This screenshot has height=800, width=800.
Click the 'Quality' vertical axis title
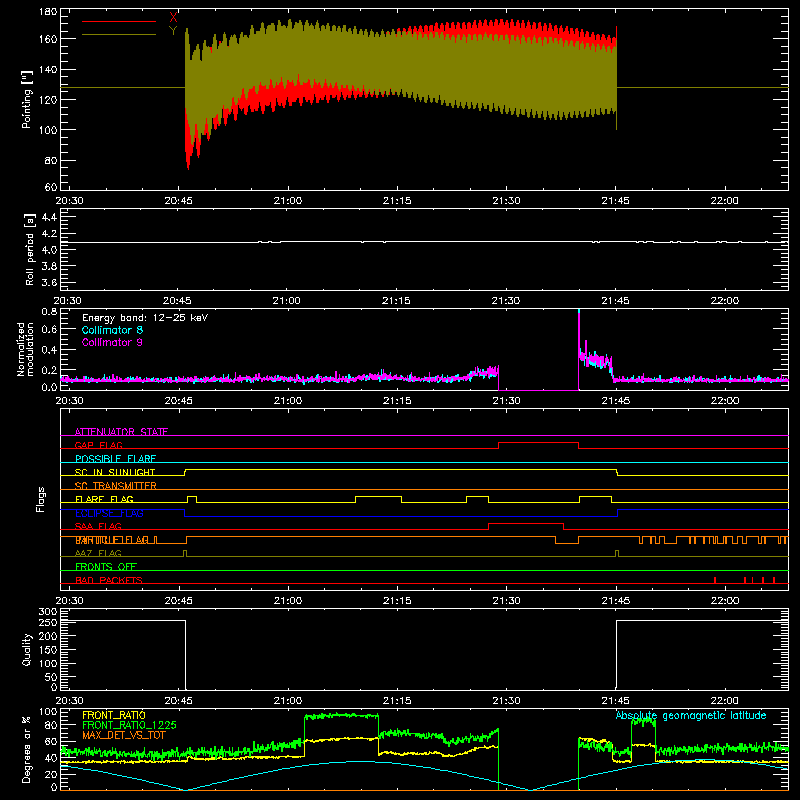click(27, 649)
